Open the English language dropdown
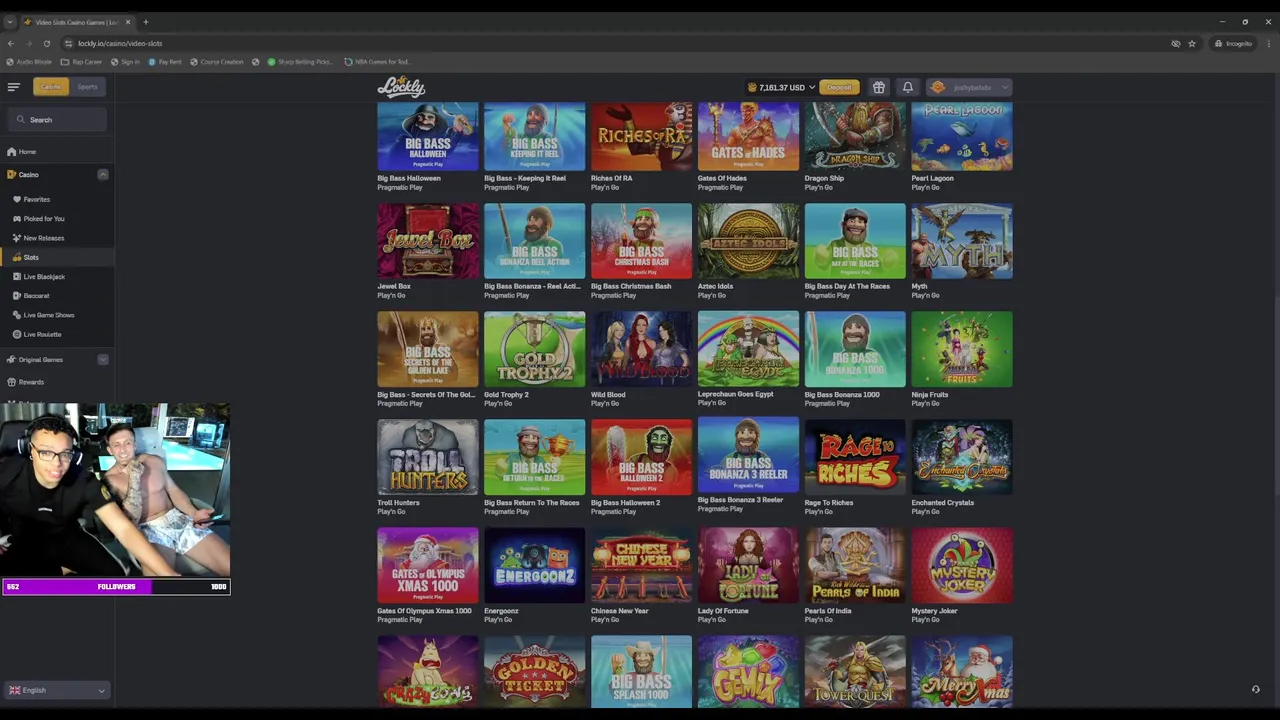The height and width of the screenshot is (720, 1280). click(x=57, y=690)
